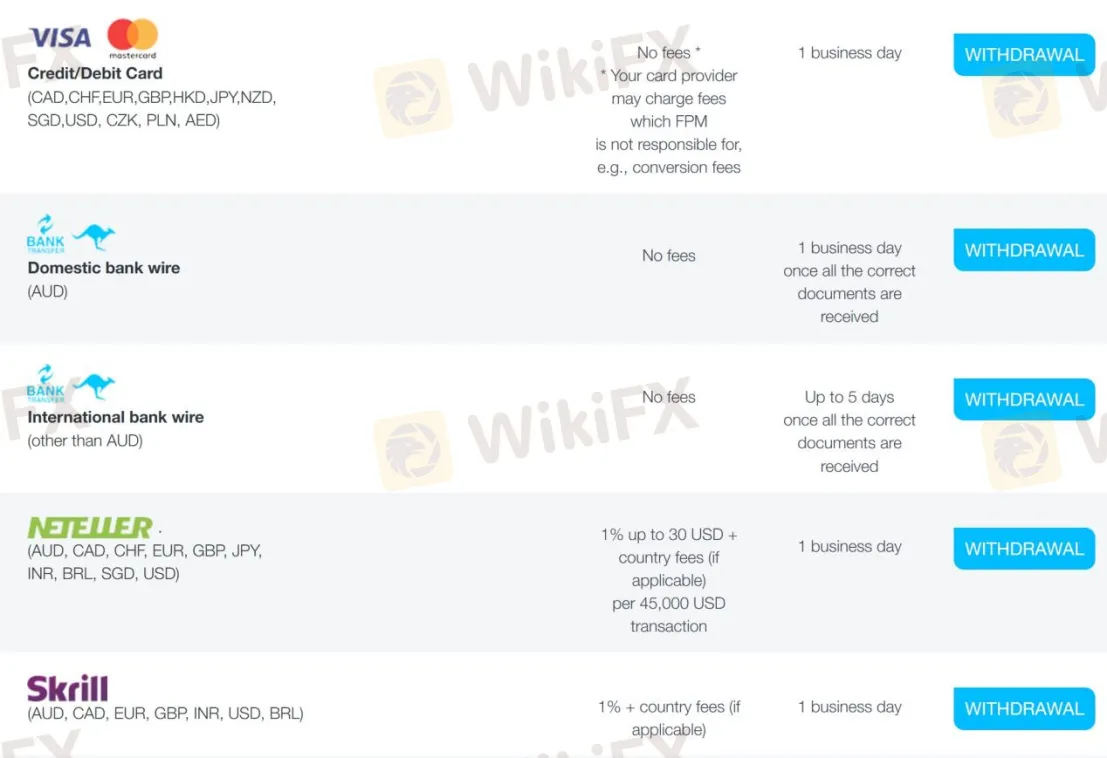Select the Credit/Debit Card heading
1107x758 pixels.
[x=95, y=73]
